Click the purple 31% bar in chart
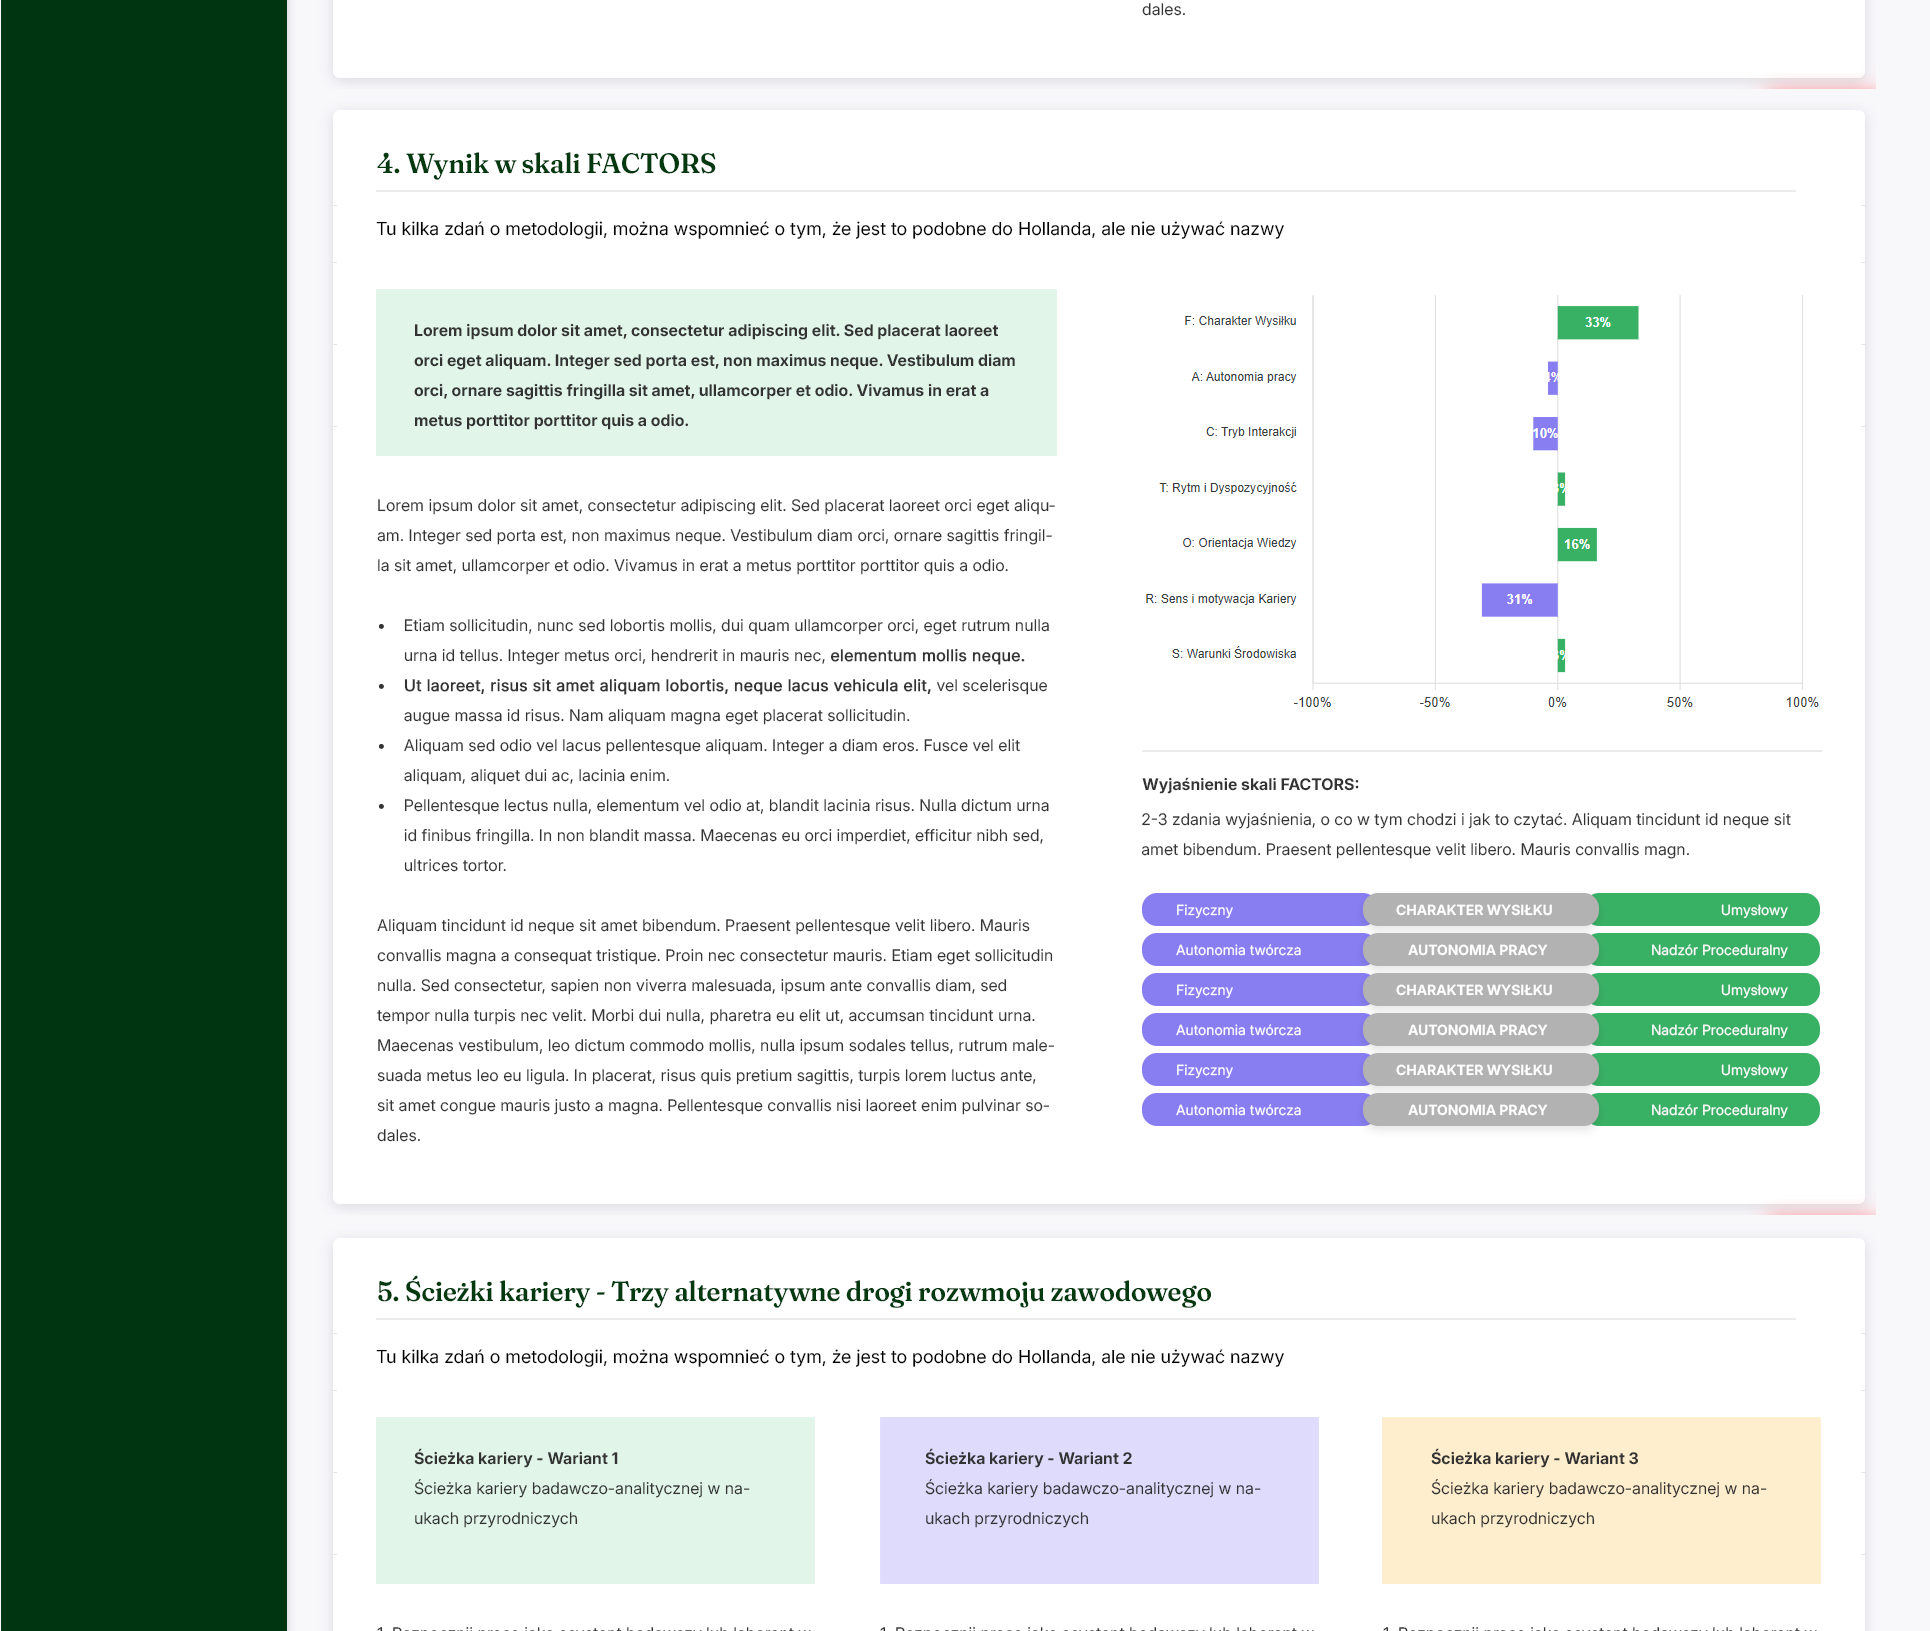 click(x=1519, y=599)
